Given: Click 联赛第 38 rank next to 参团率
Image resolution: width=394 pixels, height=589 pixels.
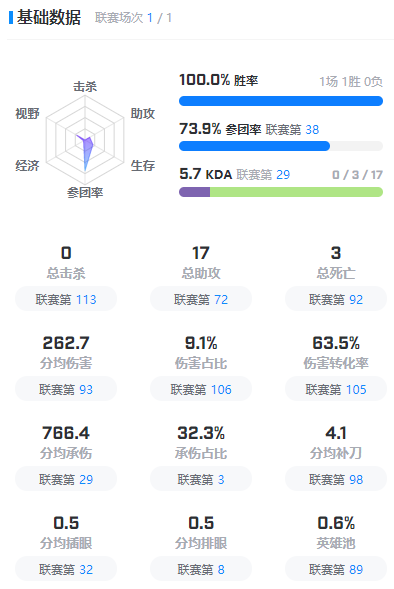Looking at the screenshot, I should [x=292, y=130].
